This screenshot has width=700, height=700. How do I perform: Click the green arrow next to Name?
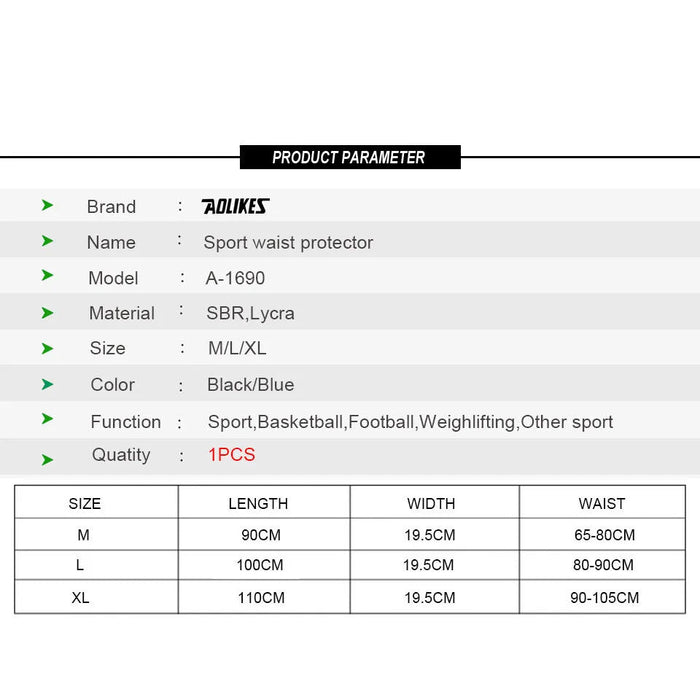(47, 241)
